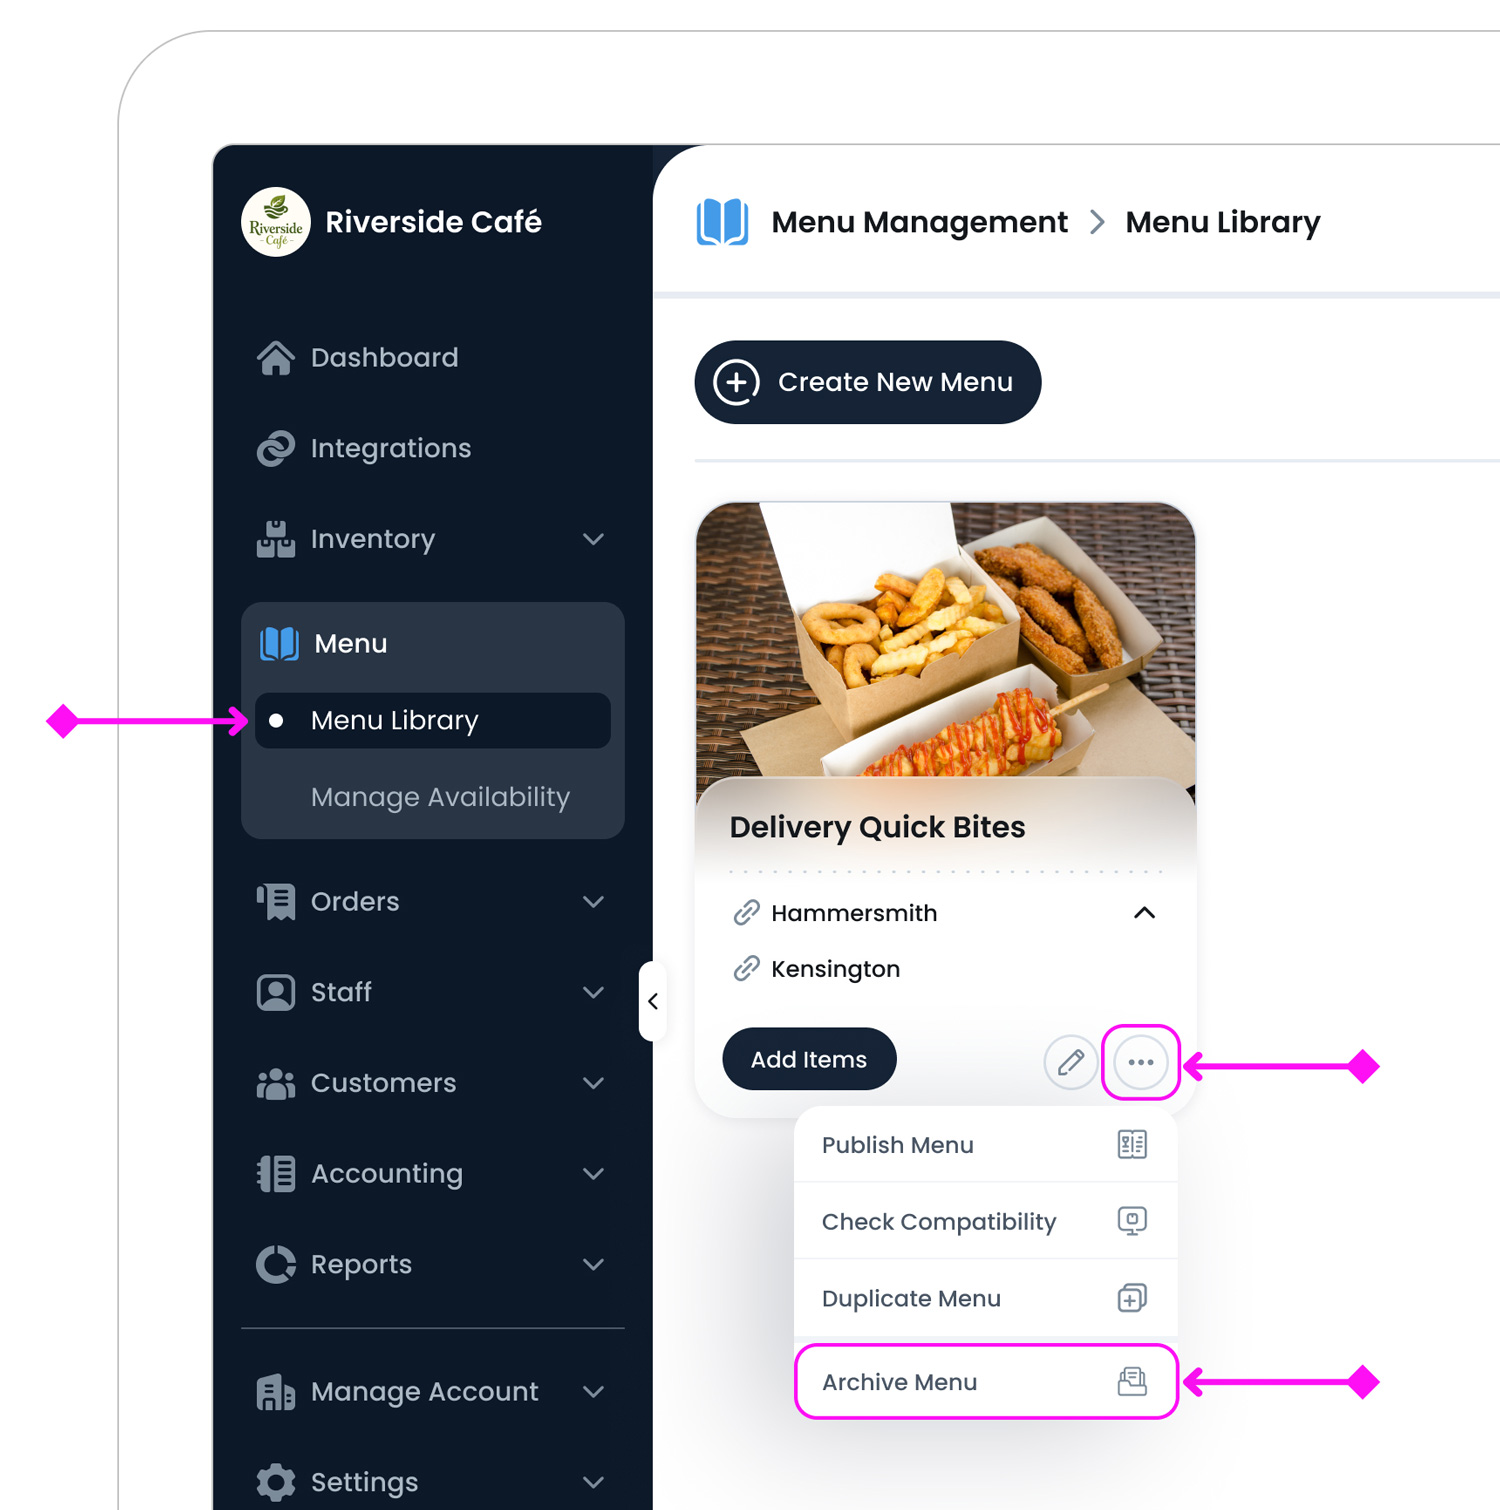The image size is (1500, 1510).
Task: Collapse the Hammersmith locations list
Action: pyautogui.click(x=1145, y=913)
